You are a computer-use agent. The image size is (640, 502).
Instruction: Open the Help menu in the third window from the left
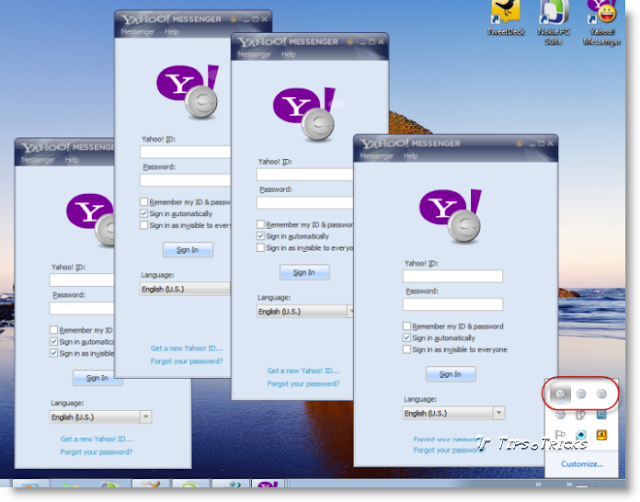tap(288, 54)
